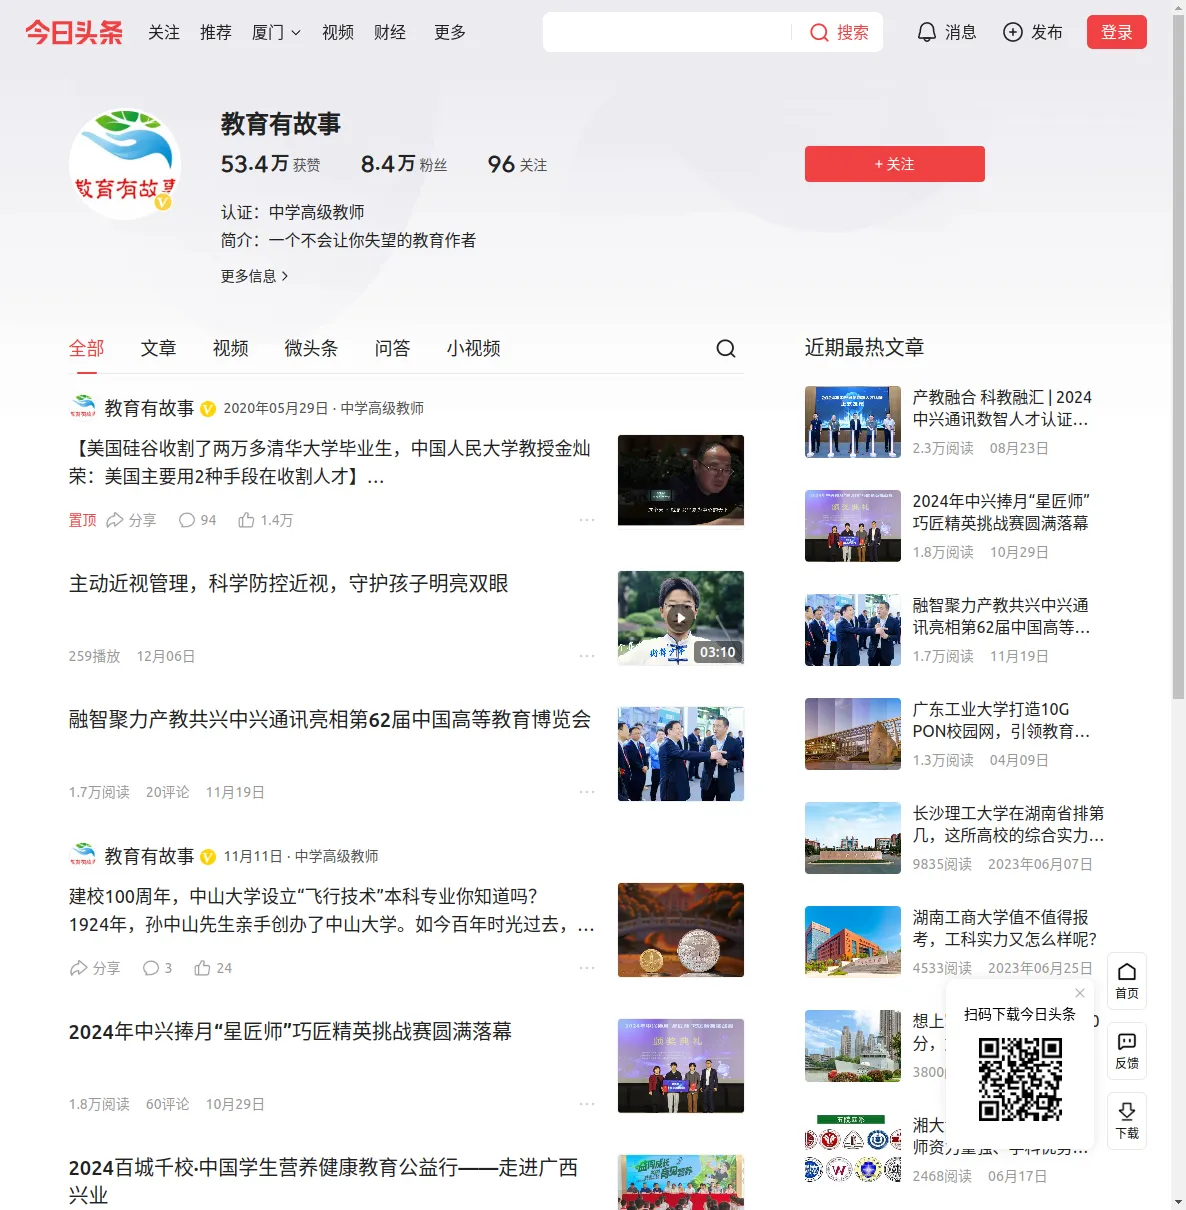The image size is (1186, 1210).
Task: Open 视频 in top navigation bar
Action: point(338,33)
